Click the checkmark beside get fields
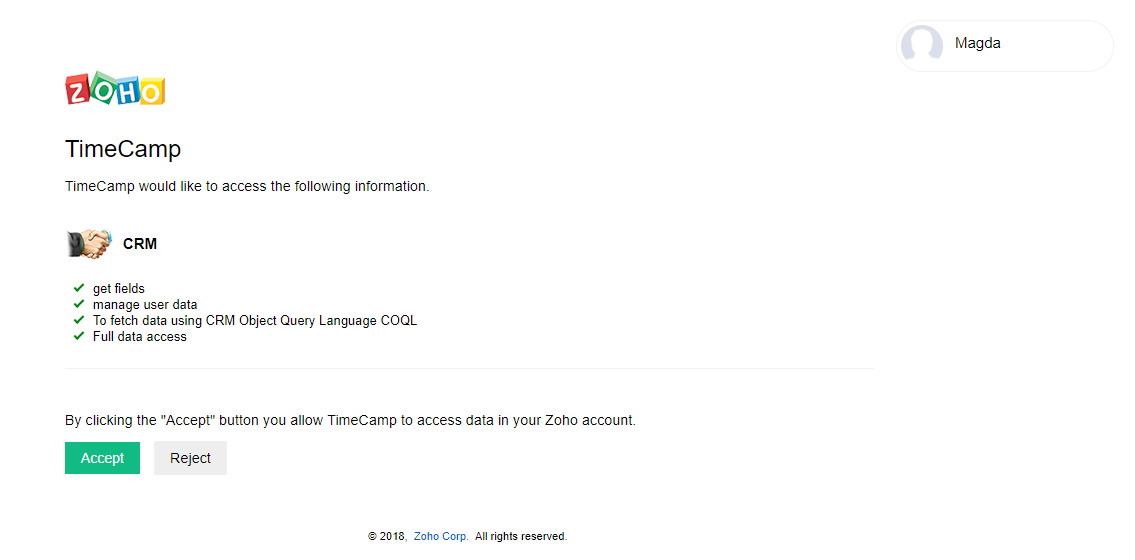 click(79, 288)
